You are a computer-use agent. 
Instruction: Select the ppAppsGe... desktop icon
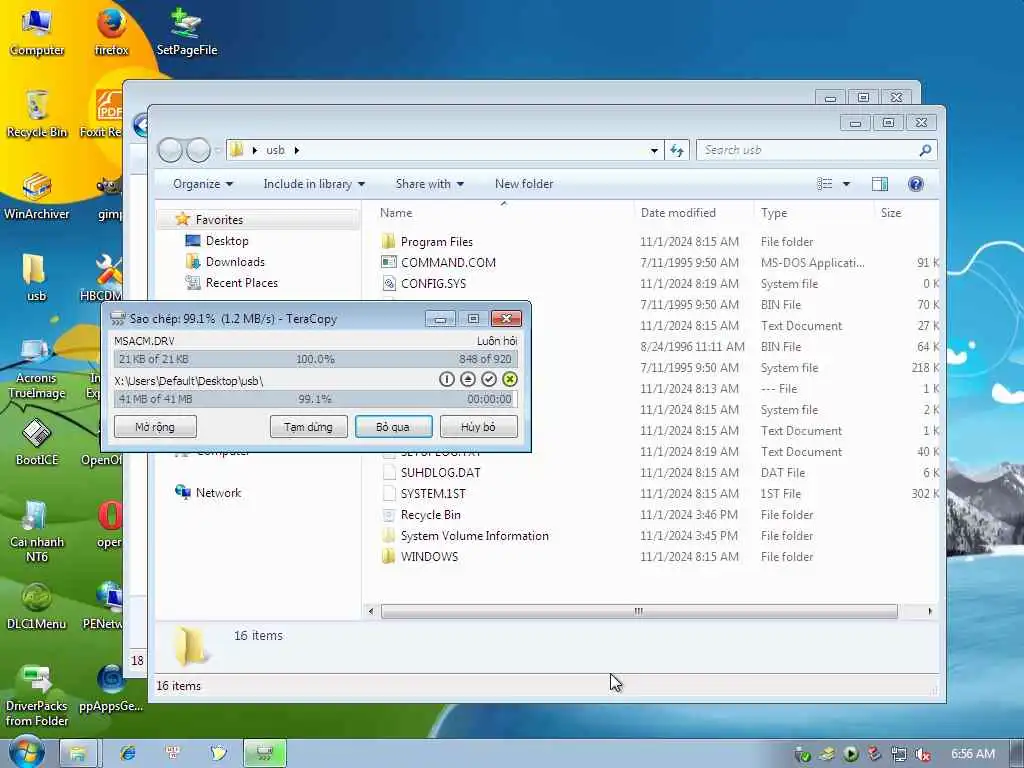[111, 688]
